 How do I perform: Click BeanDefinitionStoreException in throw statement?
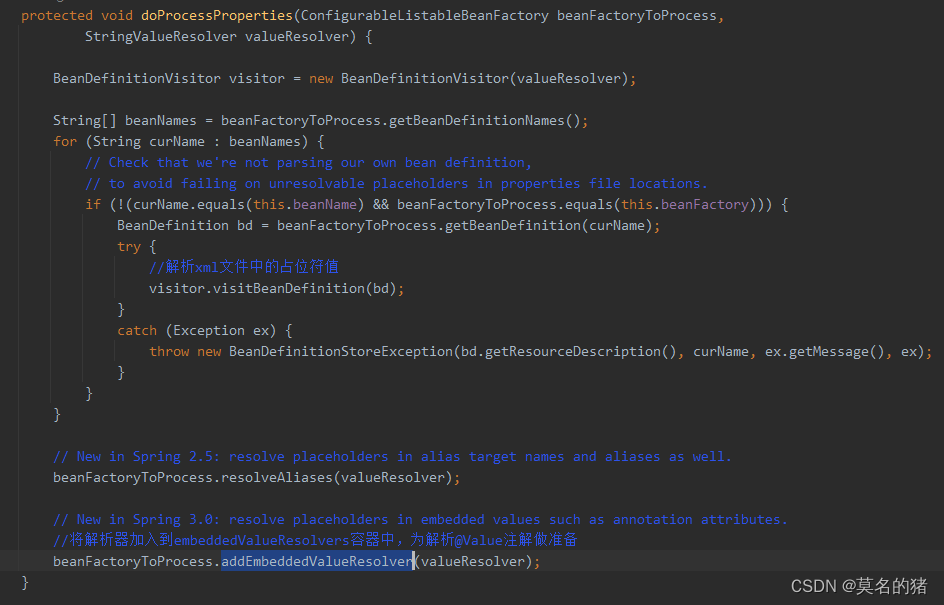pos(341,352)
